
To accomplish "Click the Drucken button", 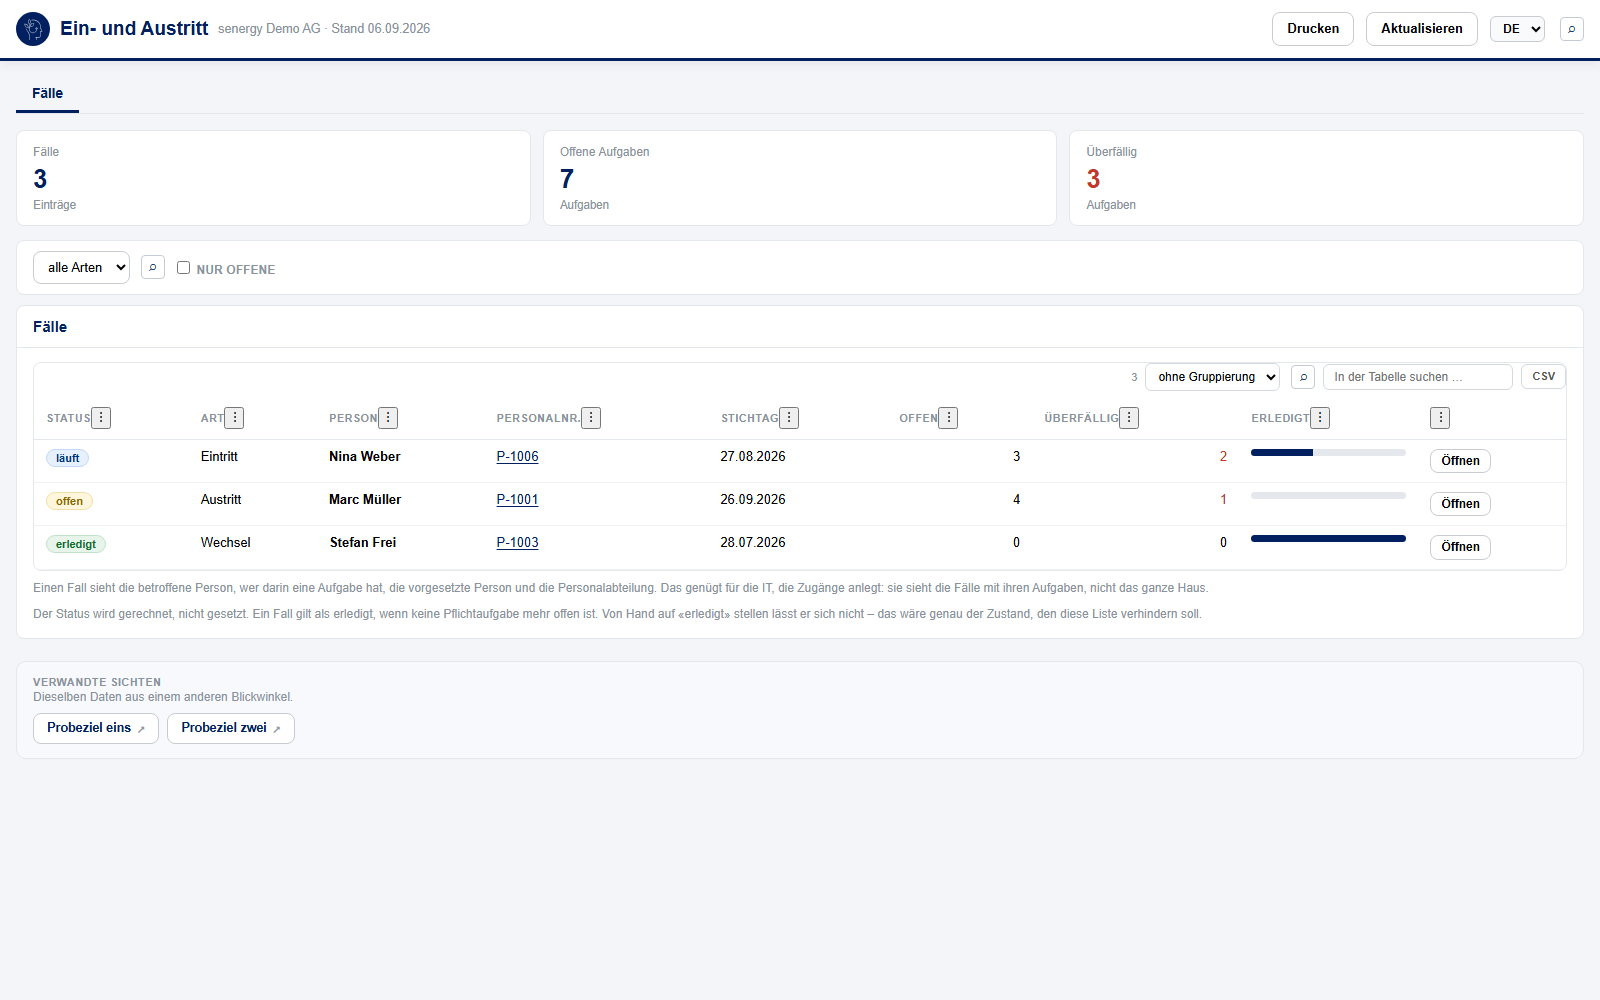I will 1313,29.
